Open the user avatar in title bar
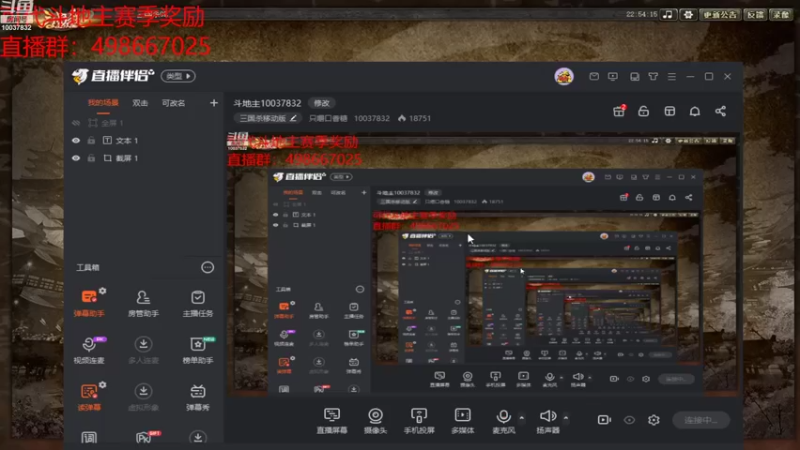800x450 pixels. (564, 77)
